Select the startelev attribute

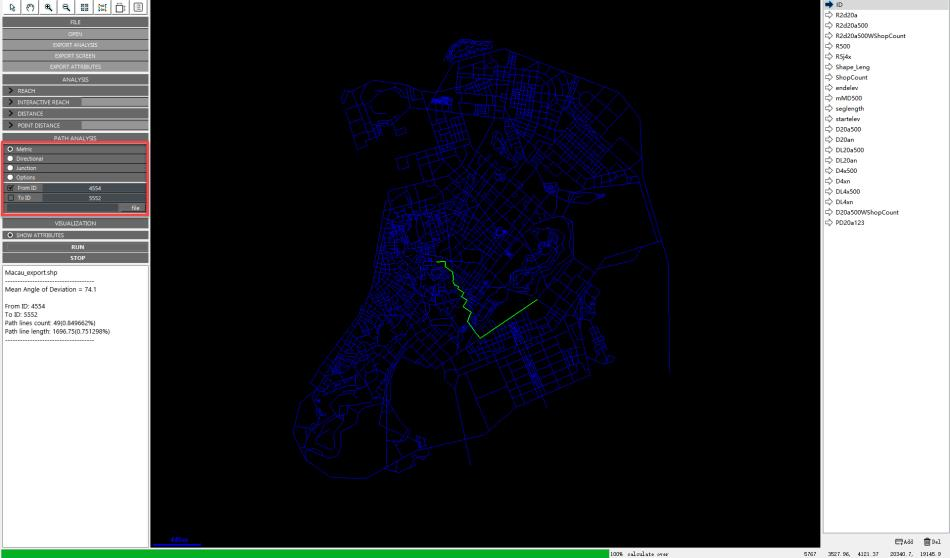click(848, 119)
